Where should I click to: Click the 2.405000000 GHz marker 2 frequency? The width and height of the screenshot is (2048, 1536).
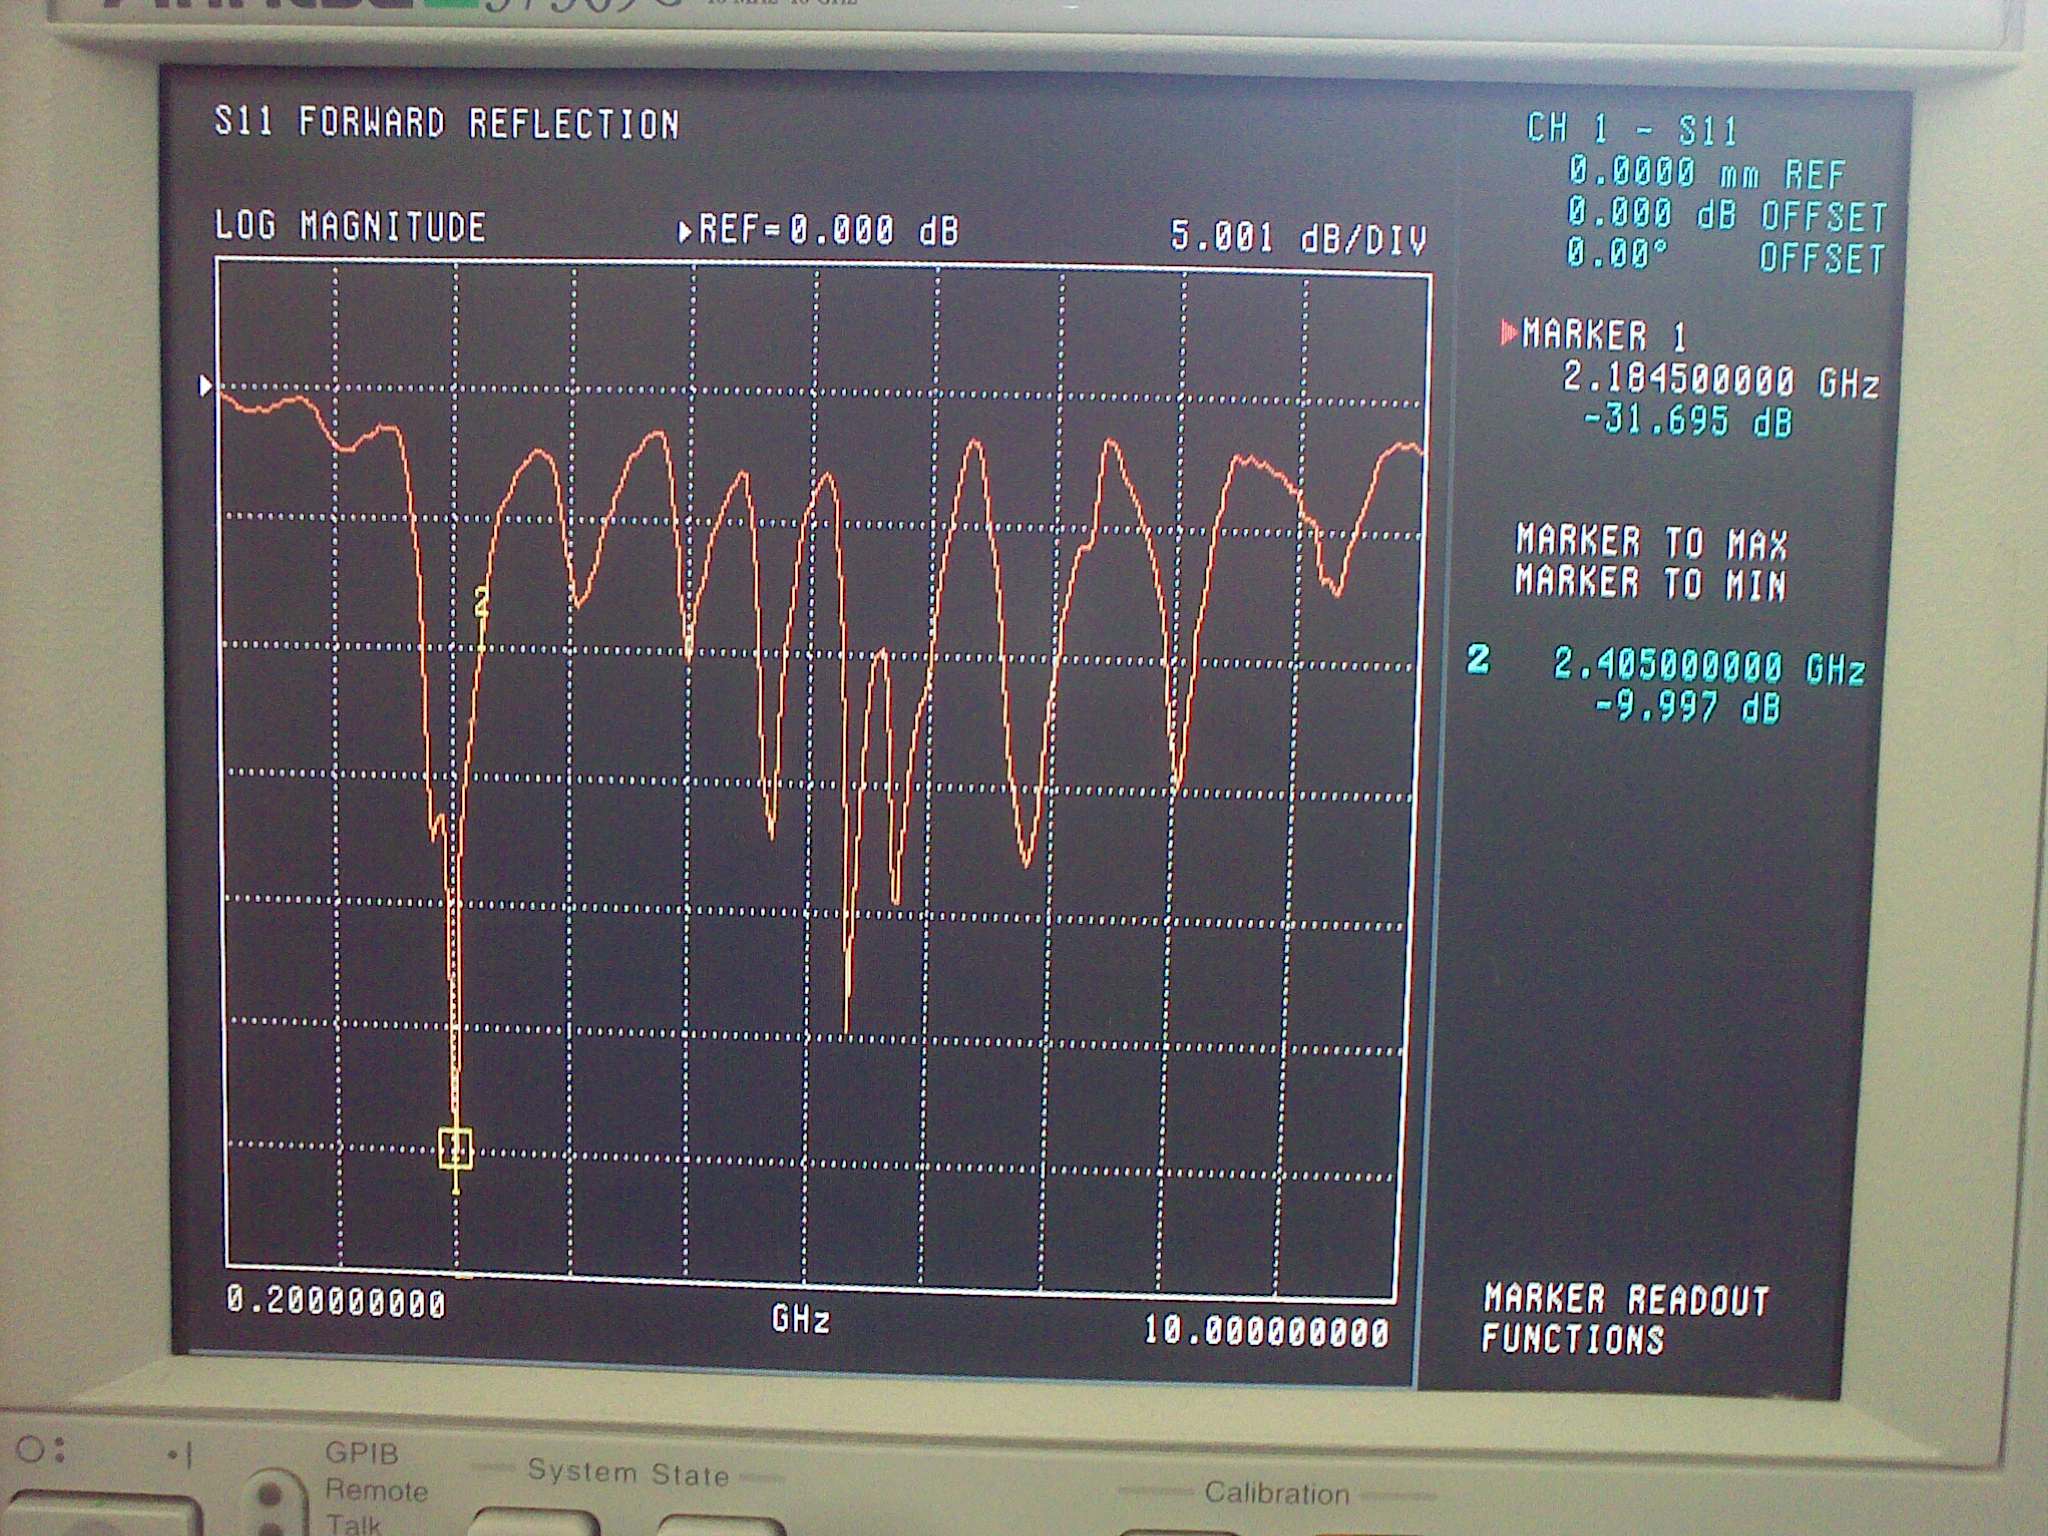click(1708, 667)
